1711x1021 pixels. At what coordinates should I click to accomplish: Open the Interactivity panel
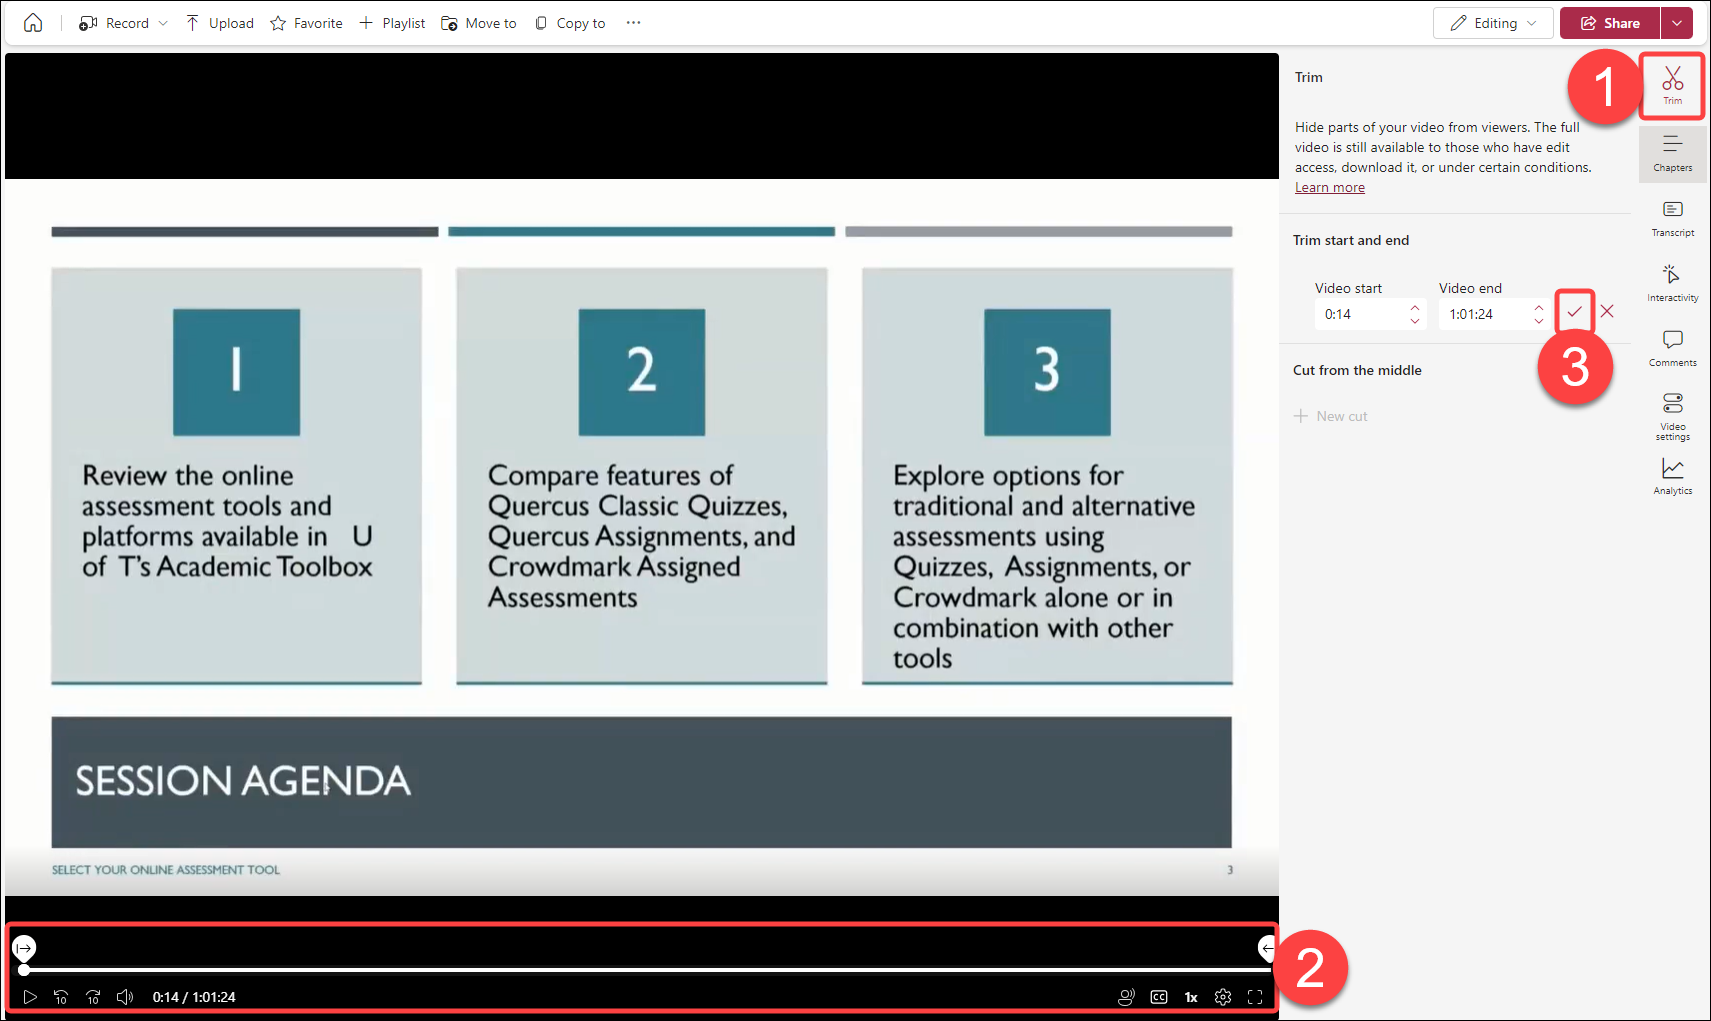[x=1673, y=284]
